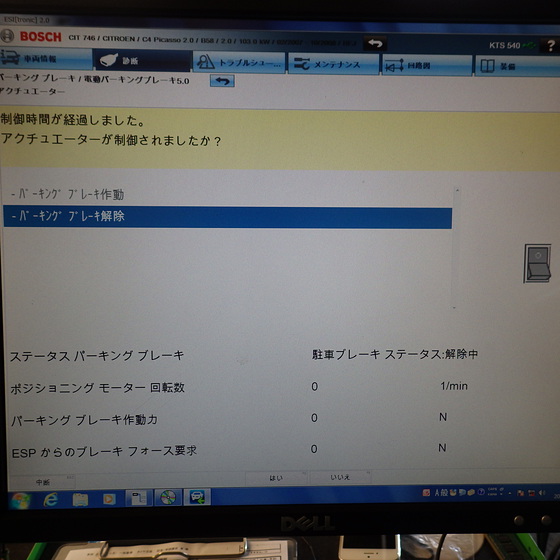Click the rocker switch actuator icon
This screenshot has height=560, width=560.
click(x=538, y=264)
